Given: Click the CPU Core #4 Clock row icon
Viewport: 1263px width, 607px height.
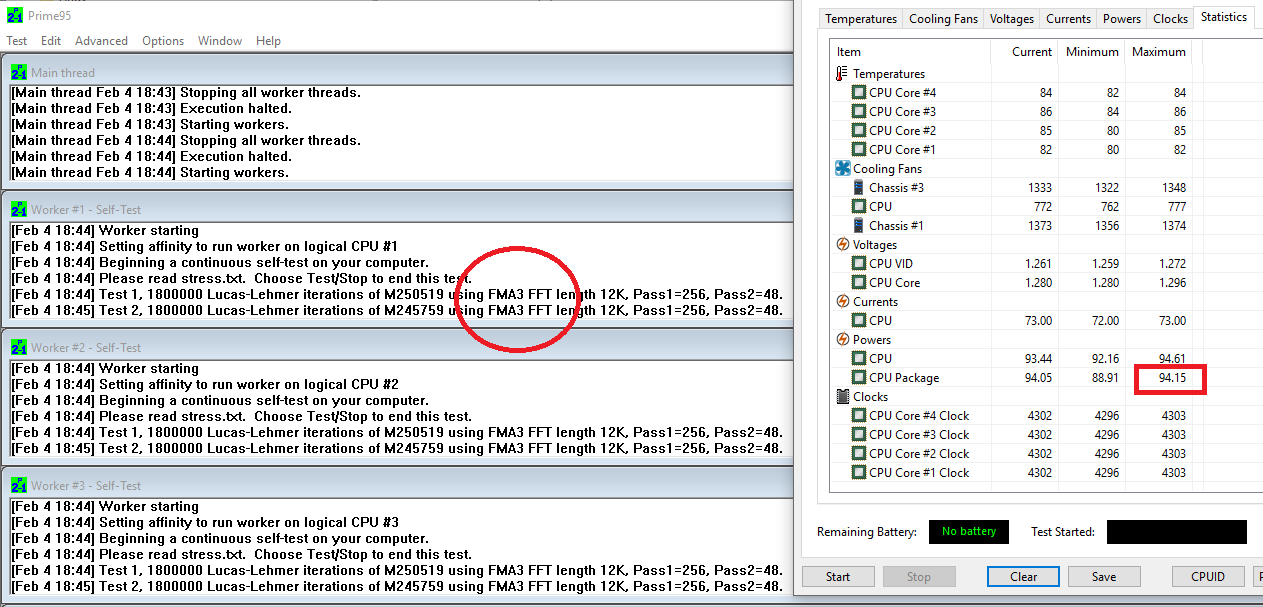Looking at the screenshot, I should click(x=858, y=415).
